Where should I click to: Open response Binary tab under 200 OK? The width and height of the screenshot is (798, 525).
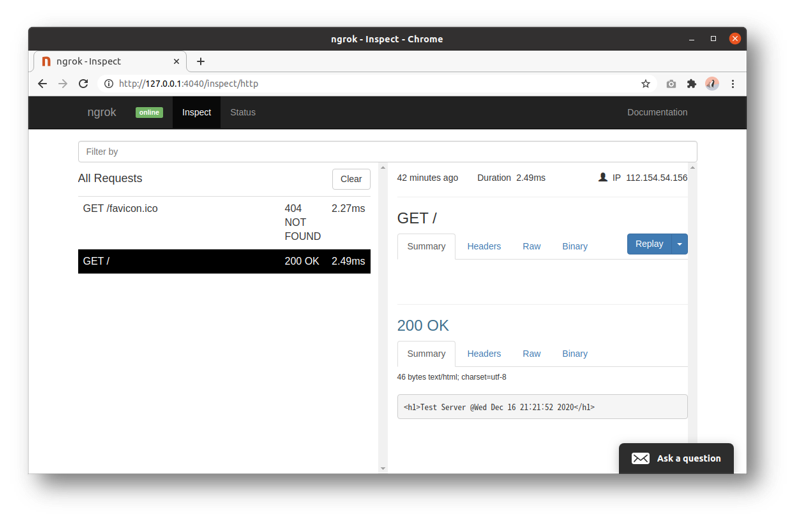(x=575, y=354)
